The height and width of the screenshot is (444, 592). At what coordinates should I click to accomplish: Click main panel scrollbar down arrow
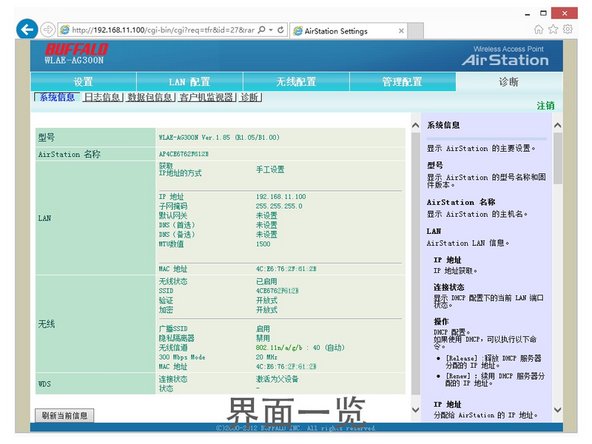tap(415, 410)
